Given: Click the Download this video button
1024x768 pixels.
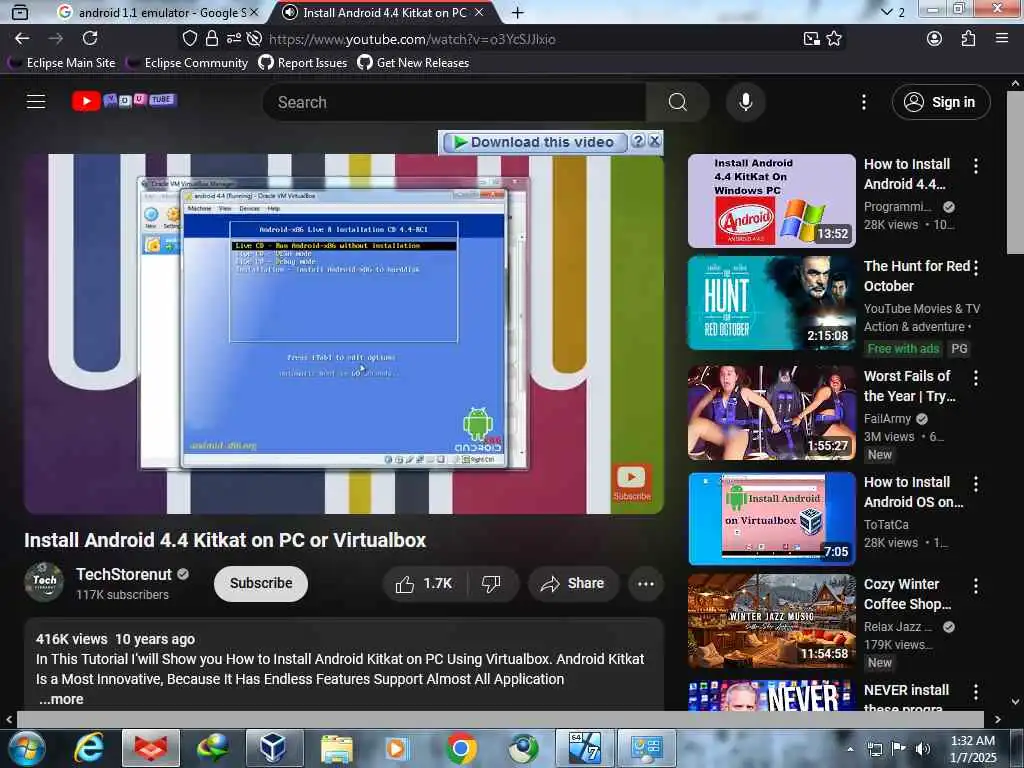Looking at the screenshot, I should [534, 142].
